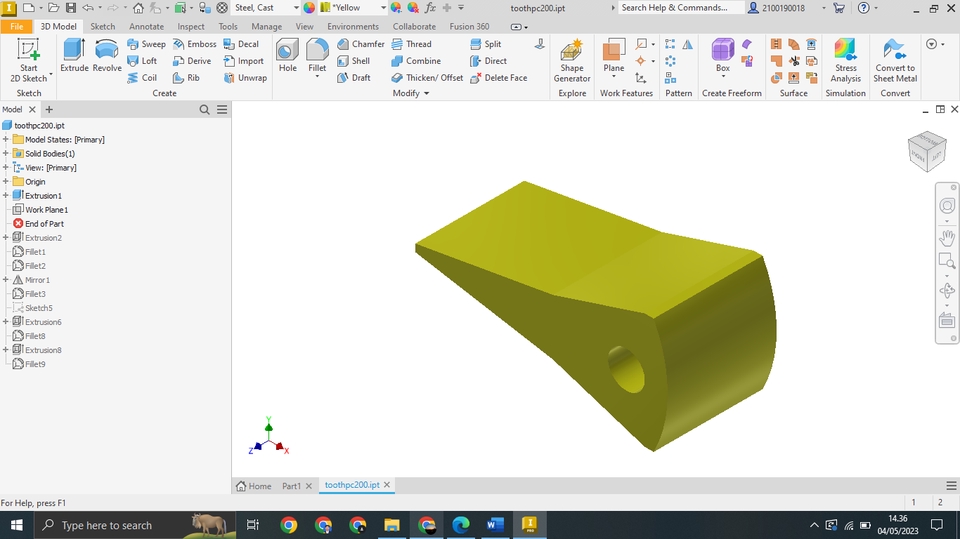Add a new browser panel tab
The width and height of the screenshot is (960, 539).
[49, 110]
